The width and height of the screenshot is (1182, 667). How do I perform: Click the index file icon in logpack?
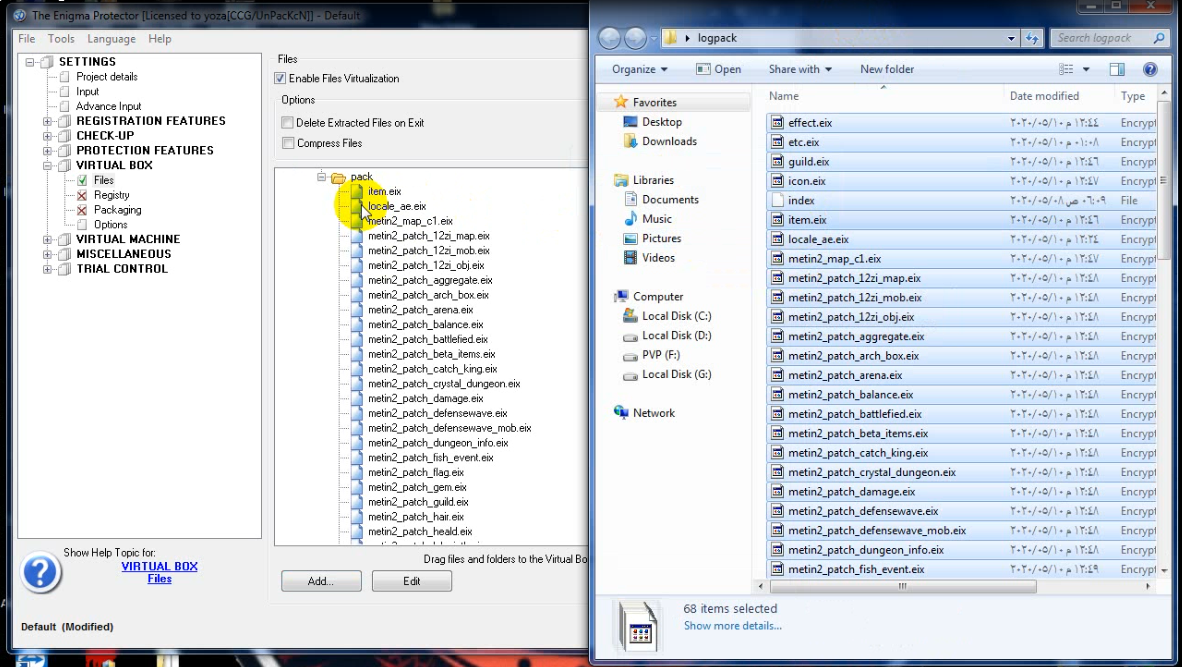coord(777,200)
